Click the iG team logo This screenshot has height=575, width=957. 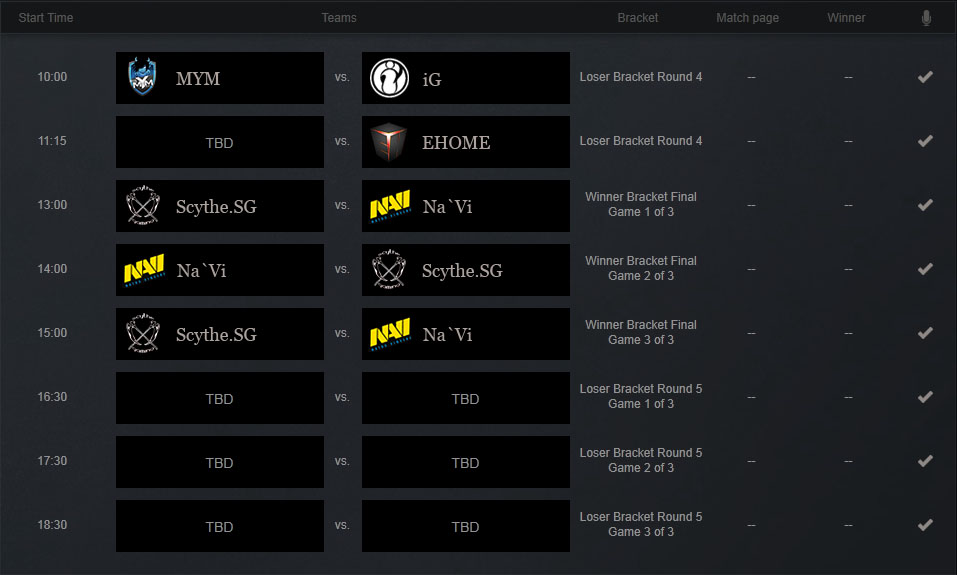pyautogui.click(x=389, y=78)
